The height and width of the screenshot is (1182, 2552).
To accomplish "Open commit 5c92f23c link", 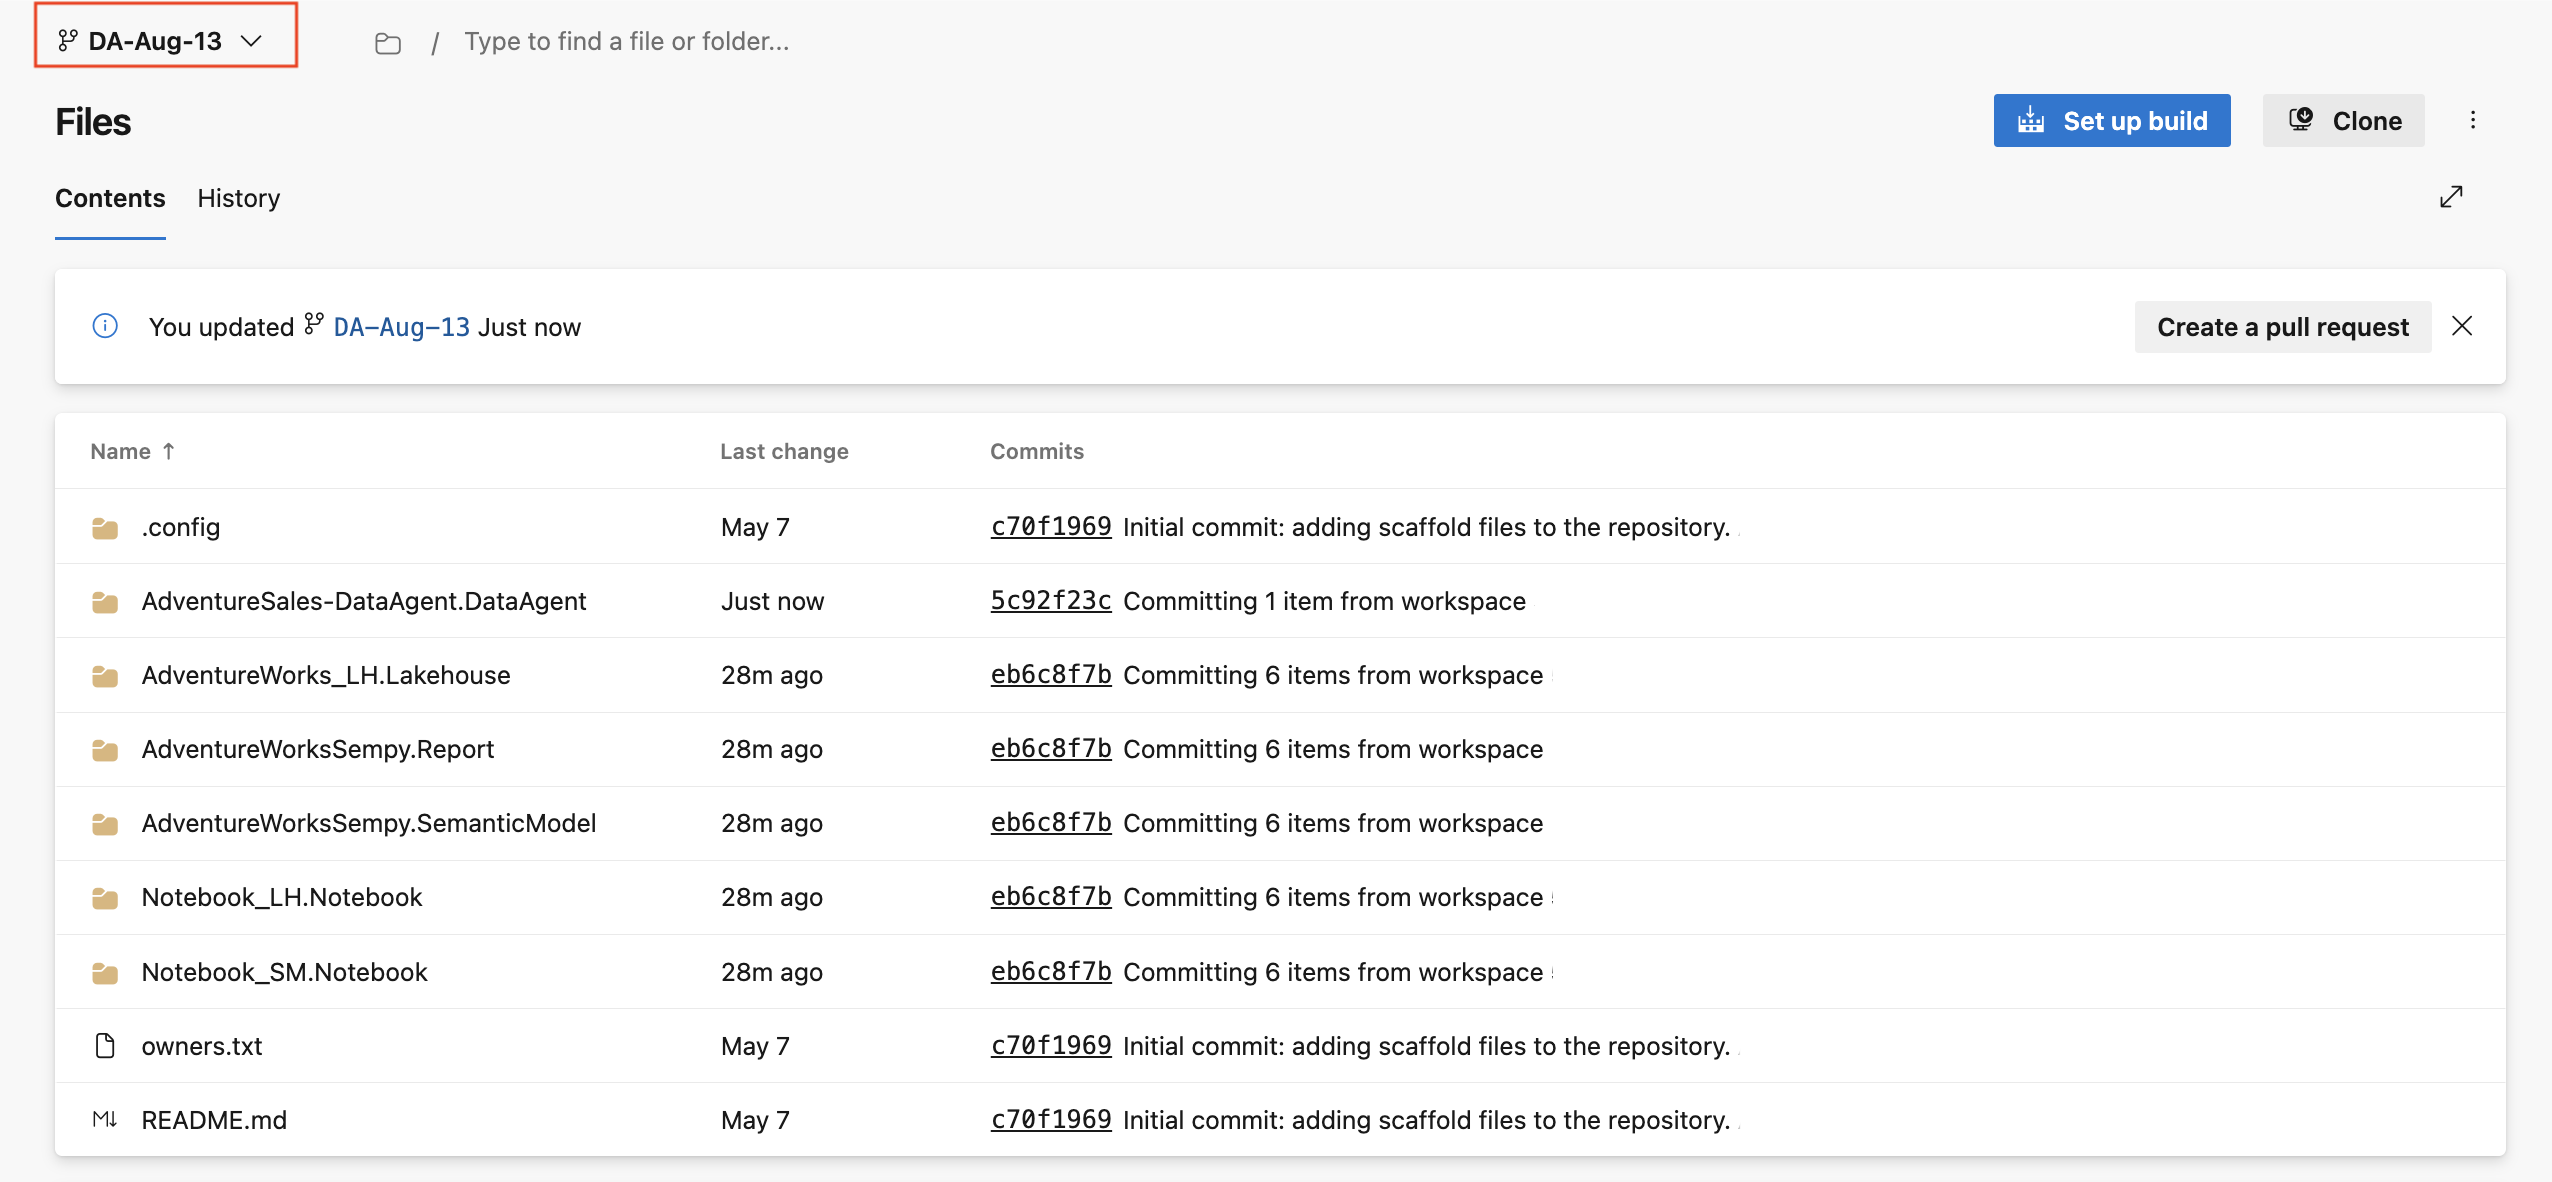I will 1050,601.
